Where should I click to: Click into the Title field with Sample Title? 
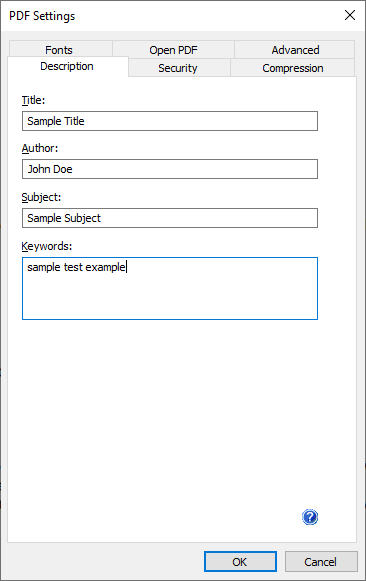[x=170, y=121]
